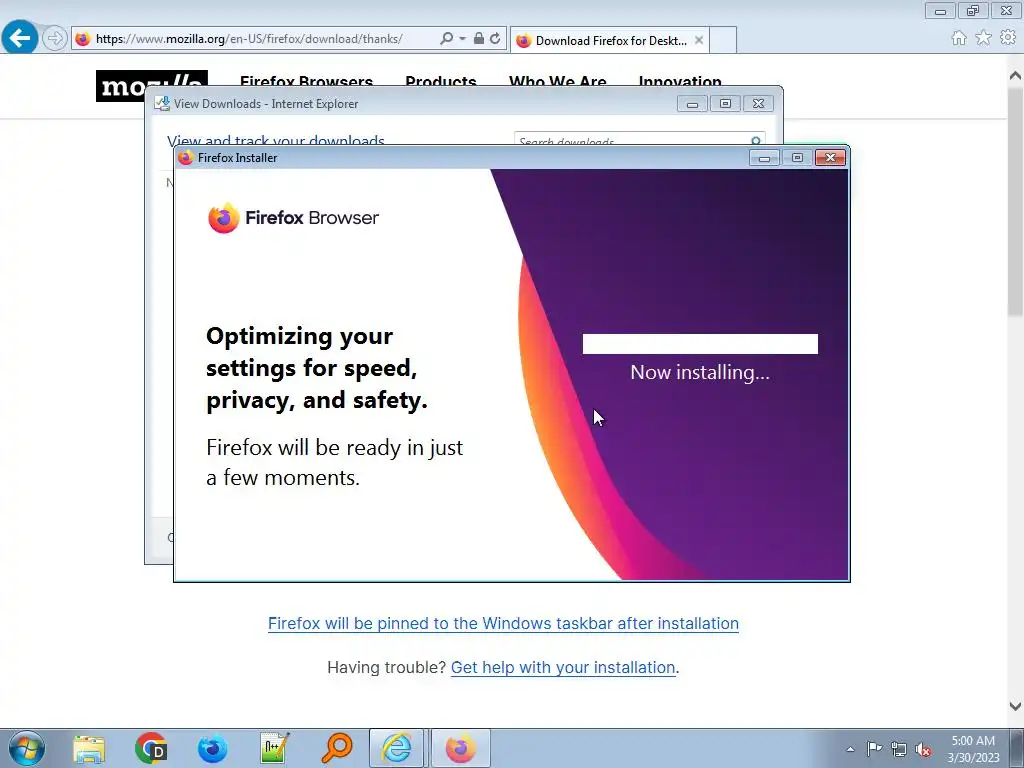Open the Windows Start menu orb
Viewport: 1024px width, 768px height.
pyautogui.click(x=27, y=748)
